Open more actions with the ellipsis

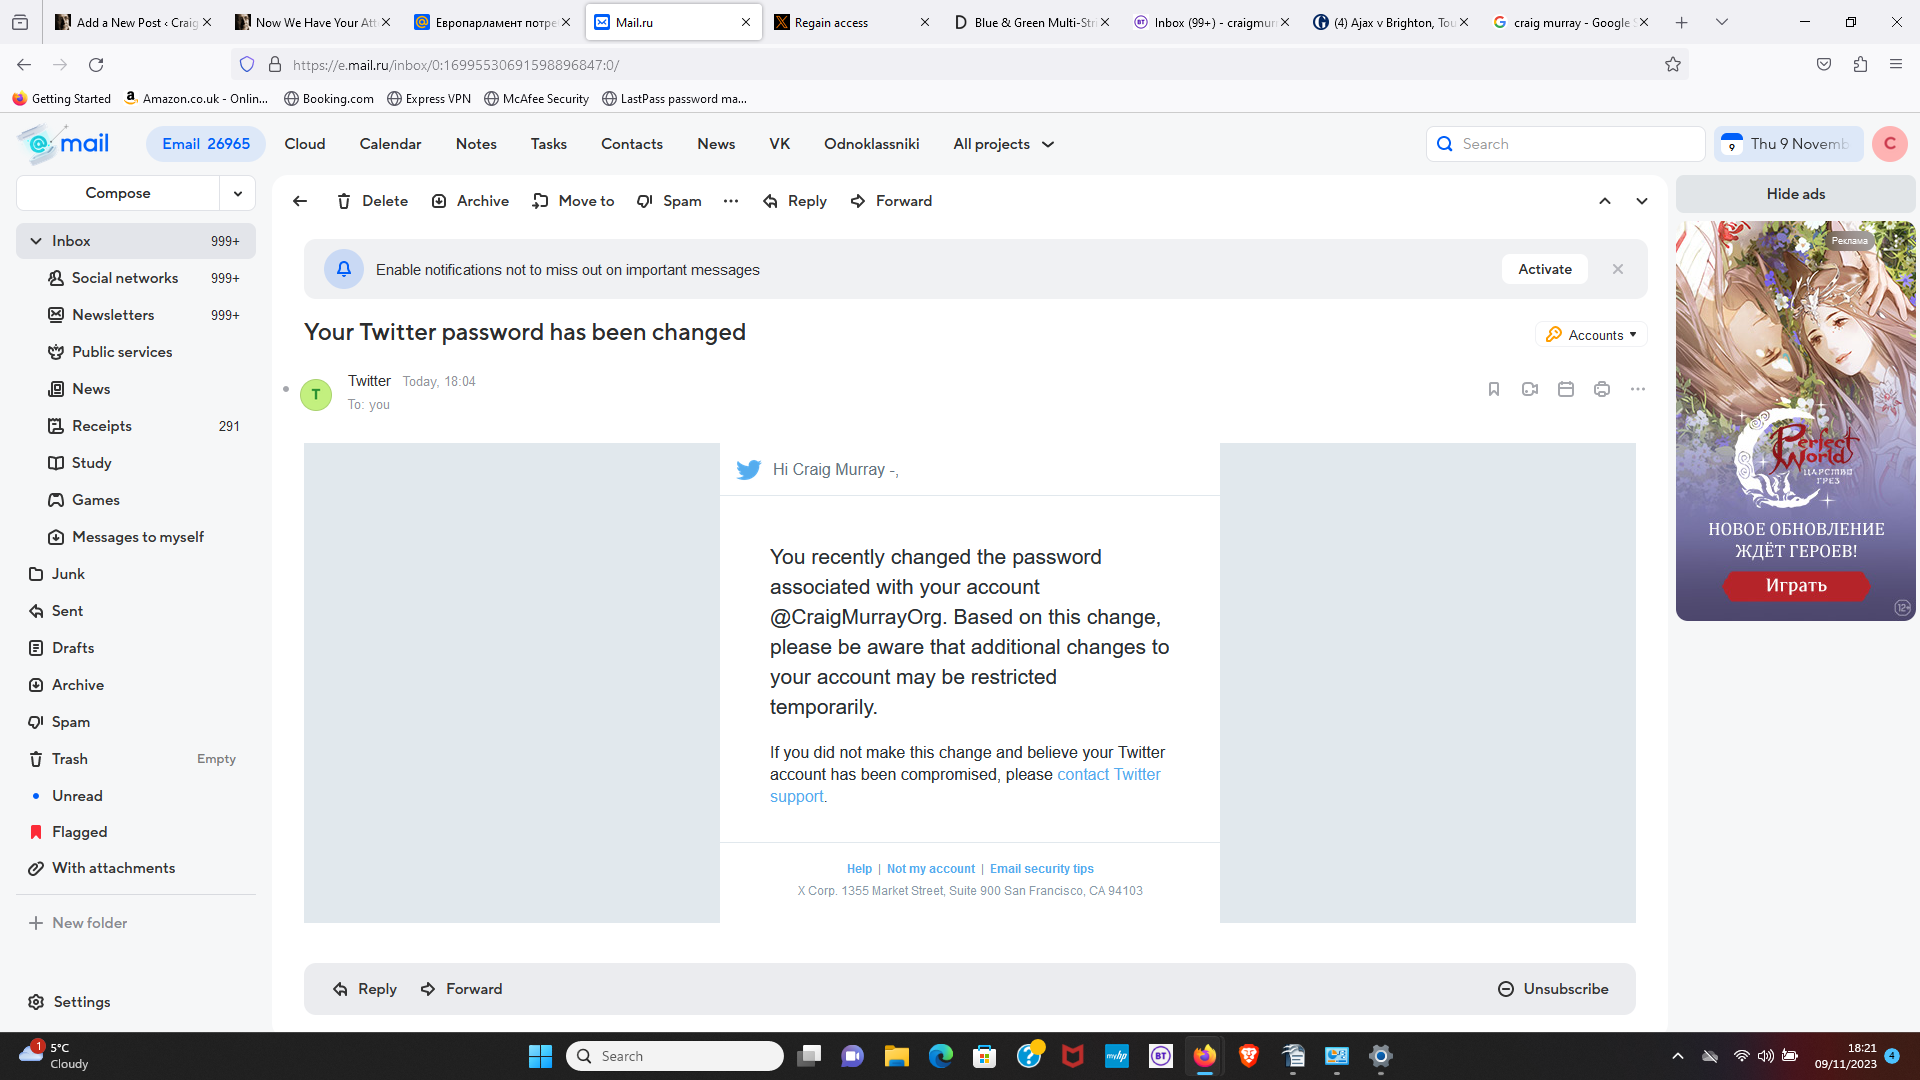coord(731,201)
